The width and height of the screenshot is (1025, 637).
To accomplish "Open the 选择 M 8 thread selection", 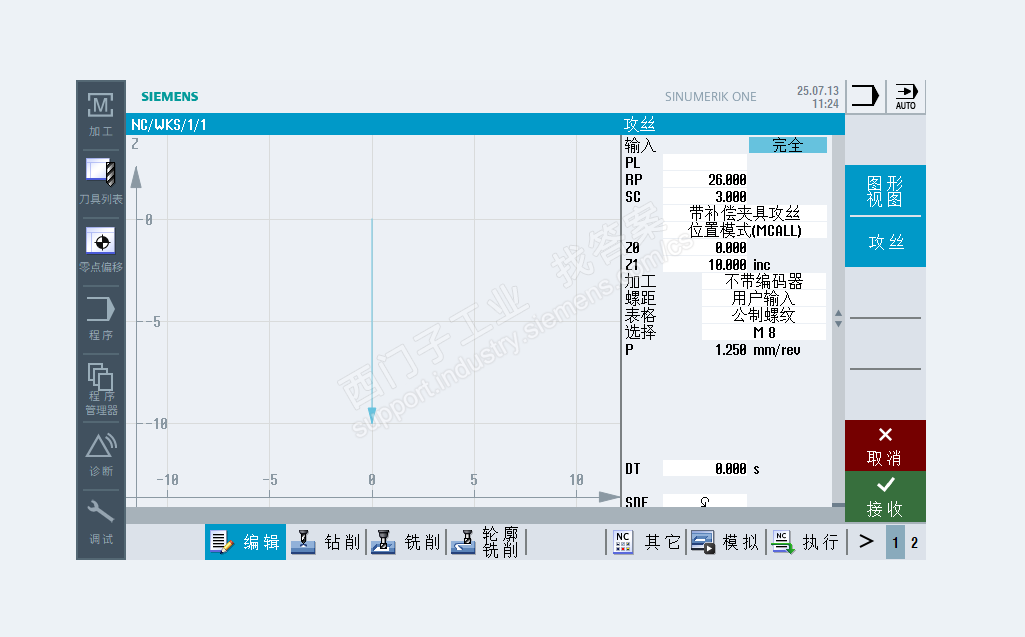I will (x=764, y=332).
